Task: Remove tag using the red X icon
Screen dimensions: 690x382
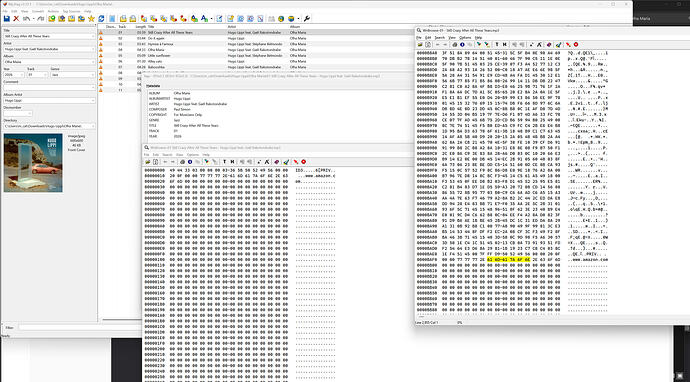Action: point(16,18)
